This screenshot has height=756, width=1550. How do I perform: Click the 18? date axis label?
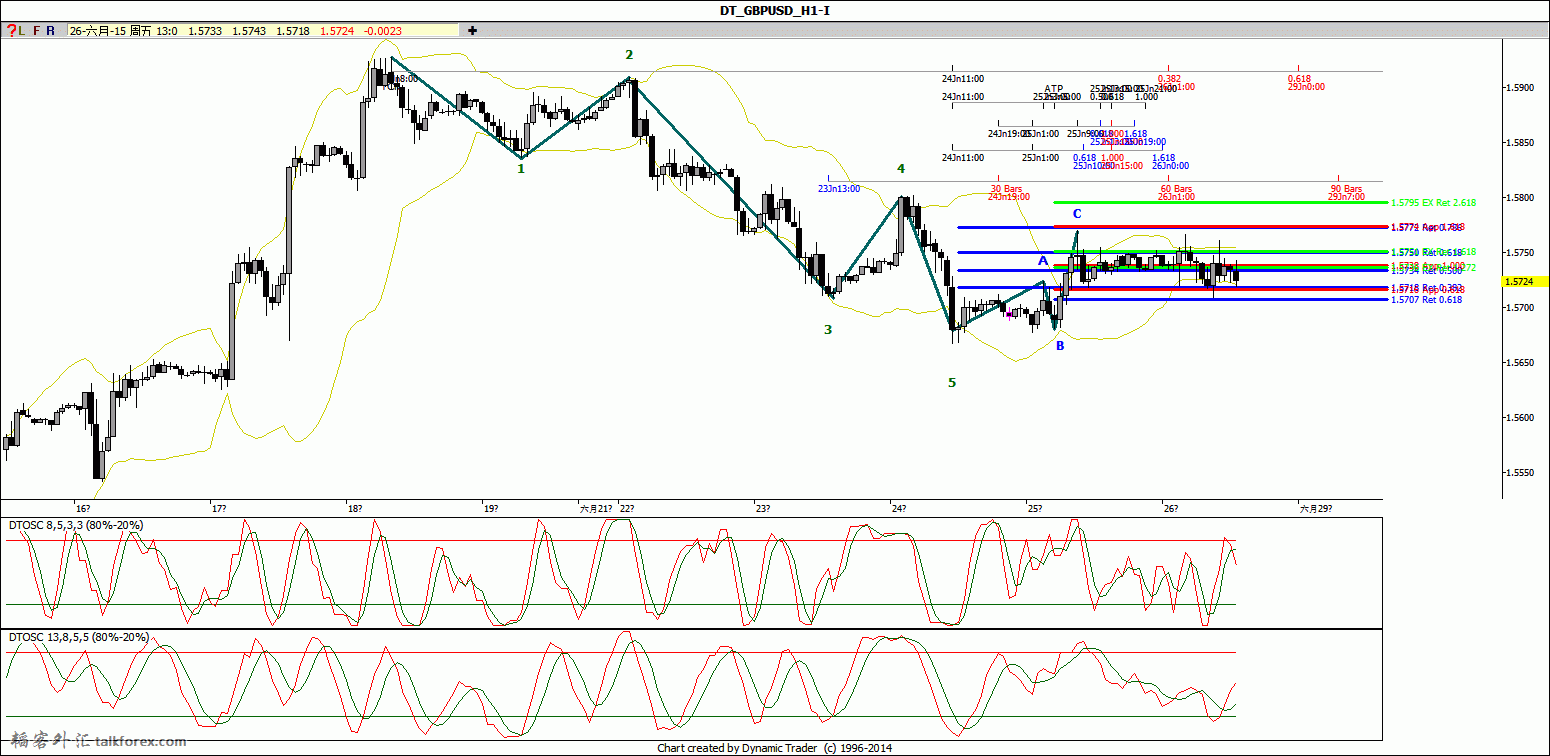(355, 508)
